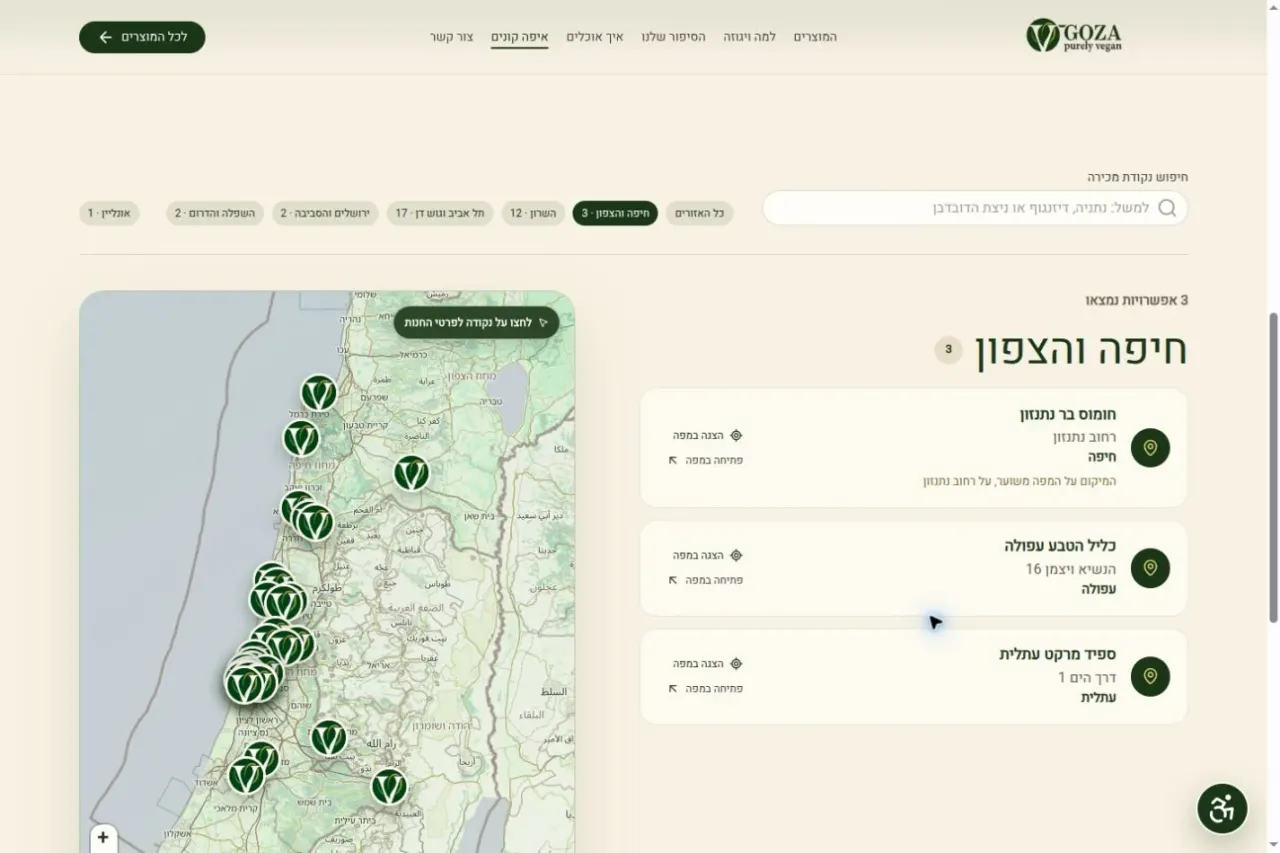Select the map marker near Jerusalem

[x=389, y=786]
